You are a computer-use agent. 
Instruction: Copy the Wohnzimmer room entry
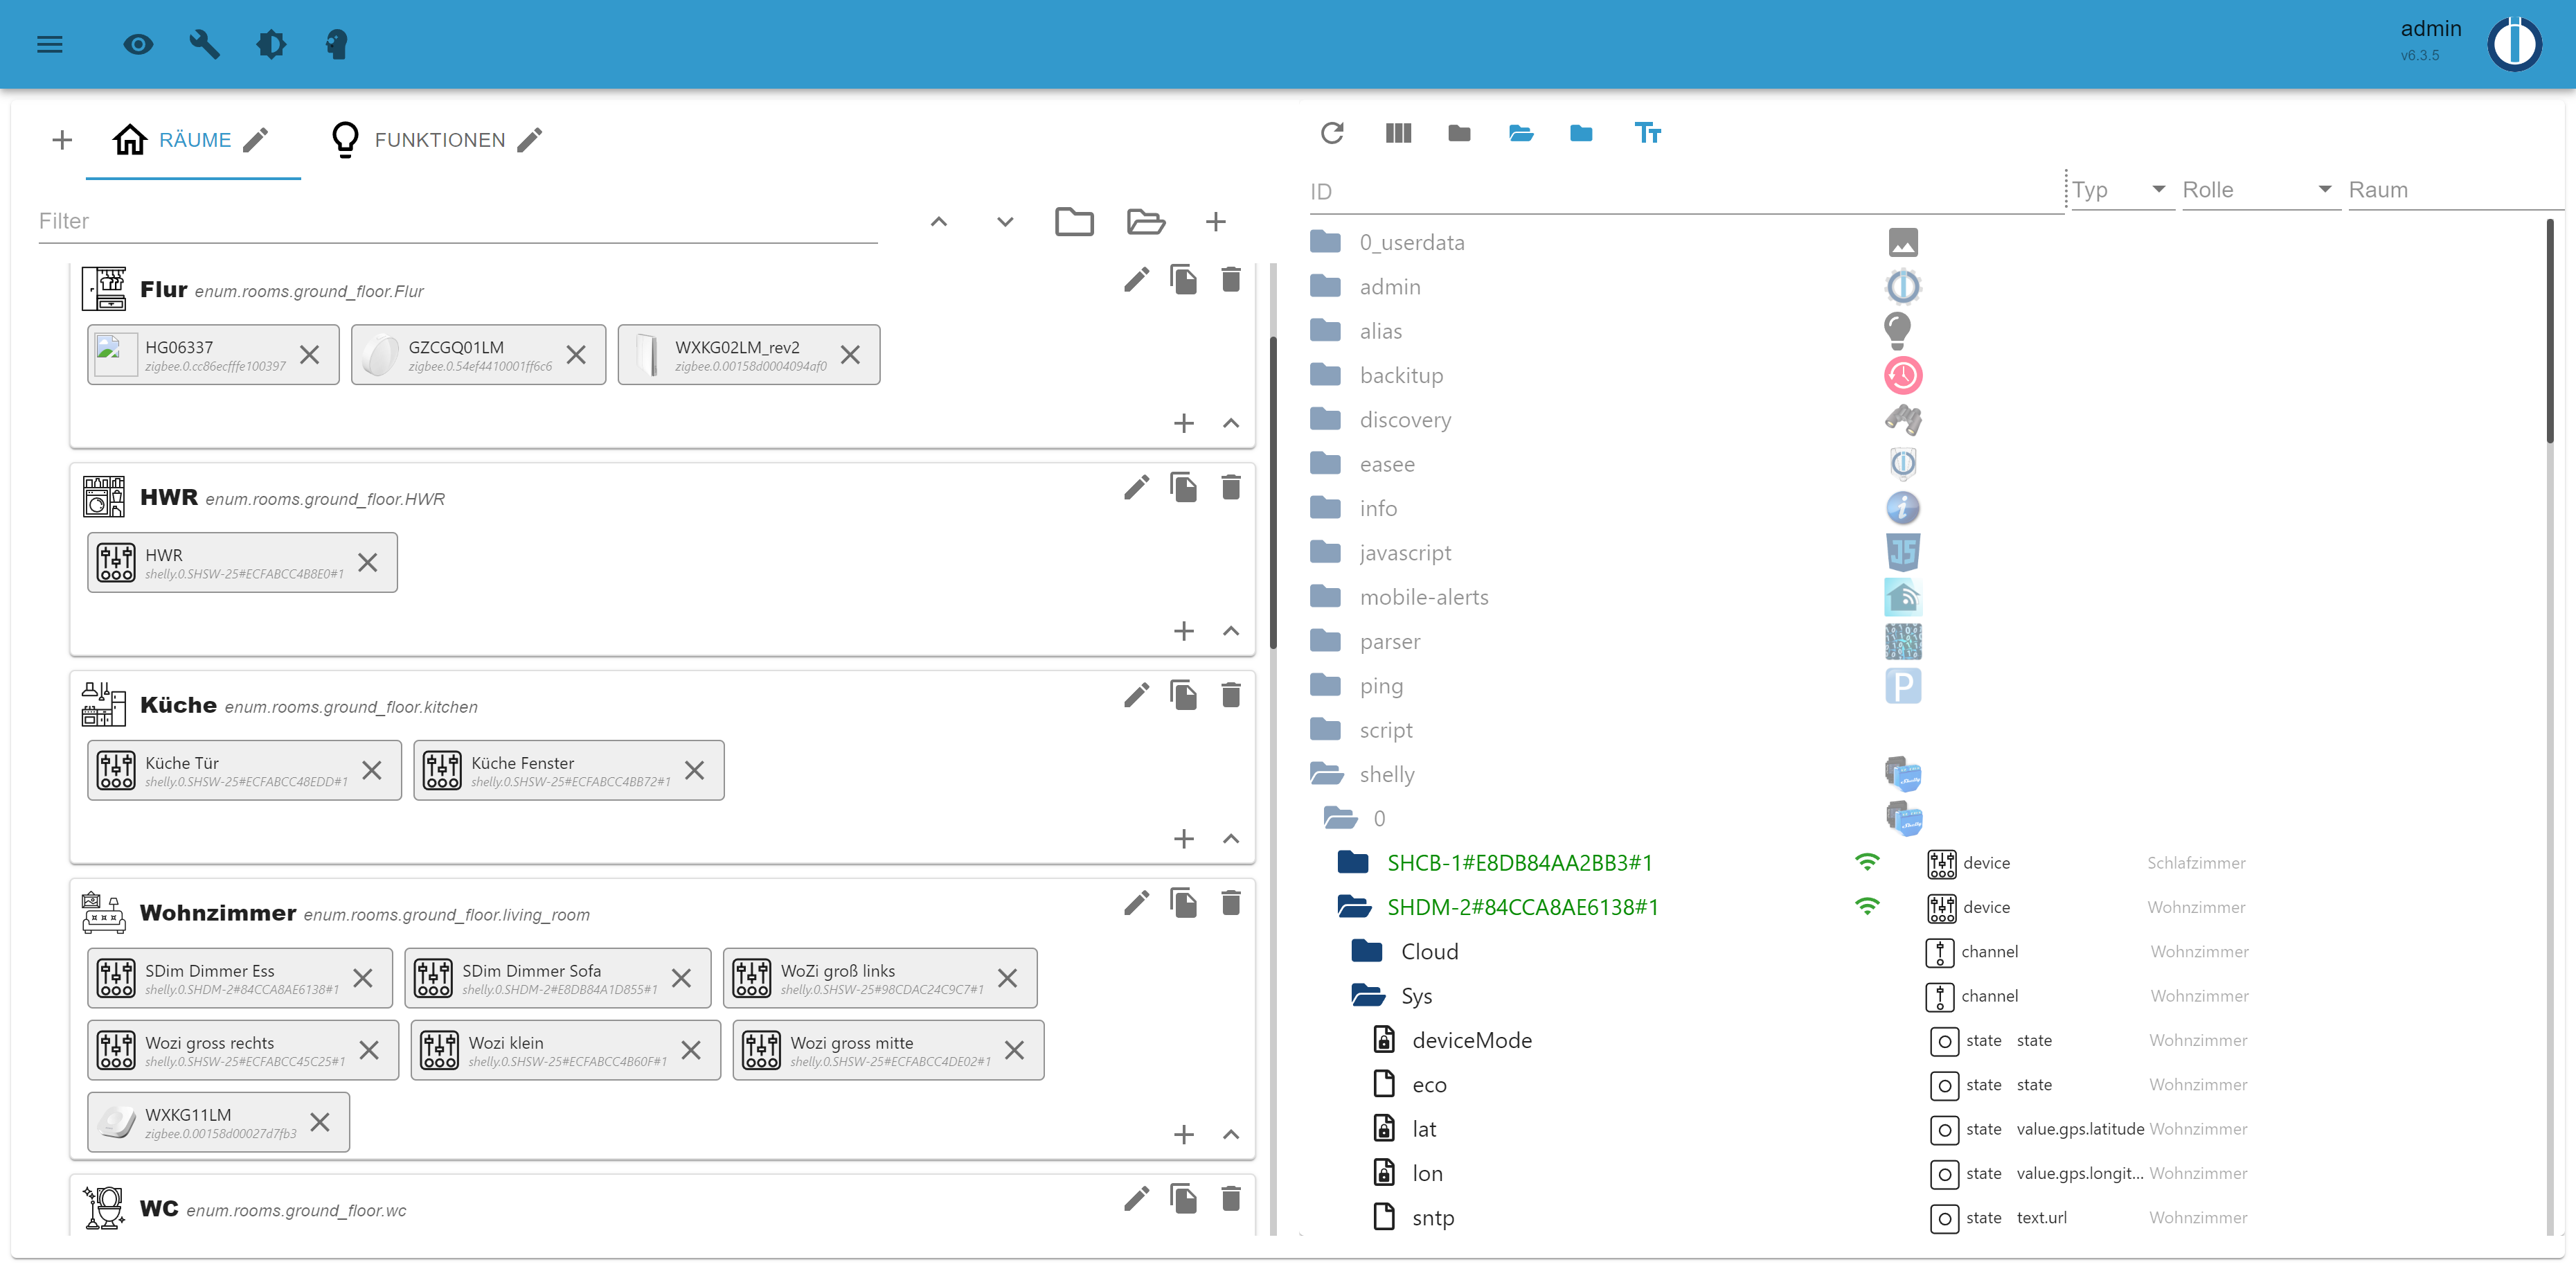[x=1183, y=903]
